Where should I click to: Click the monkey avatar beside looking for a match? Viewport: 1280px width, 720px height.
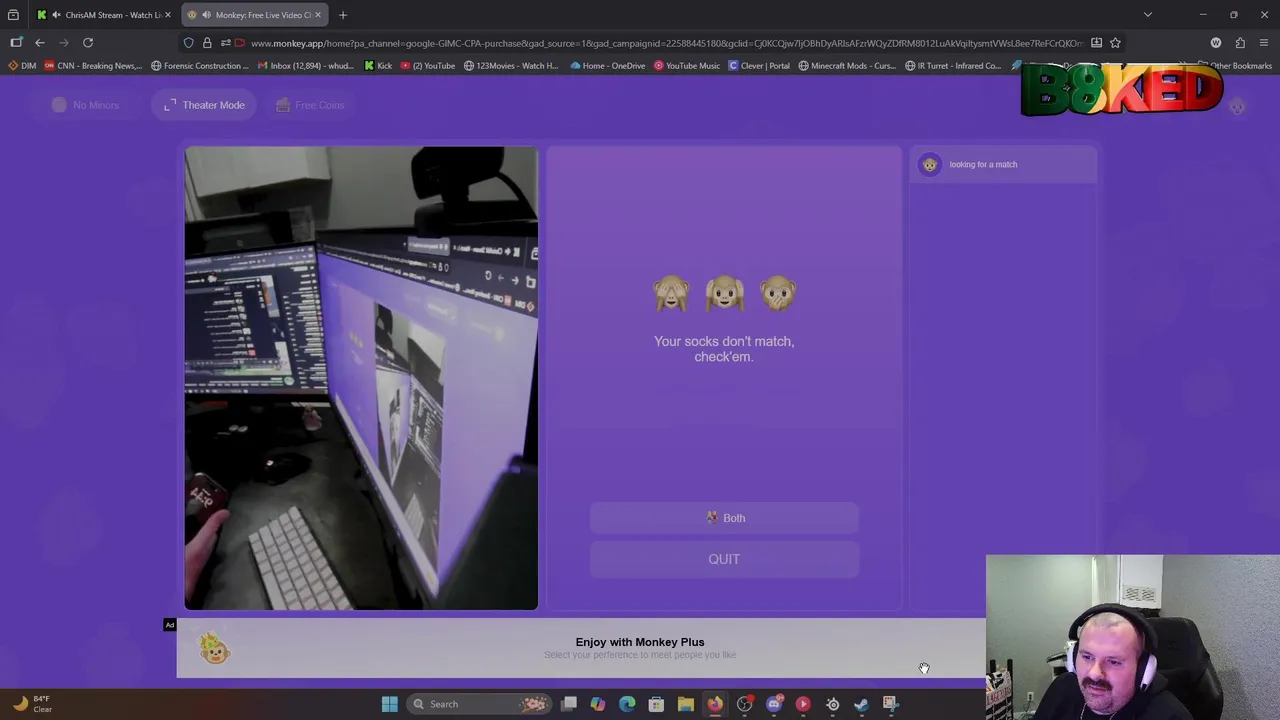click(x=930, y=165)
